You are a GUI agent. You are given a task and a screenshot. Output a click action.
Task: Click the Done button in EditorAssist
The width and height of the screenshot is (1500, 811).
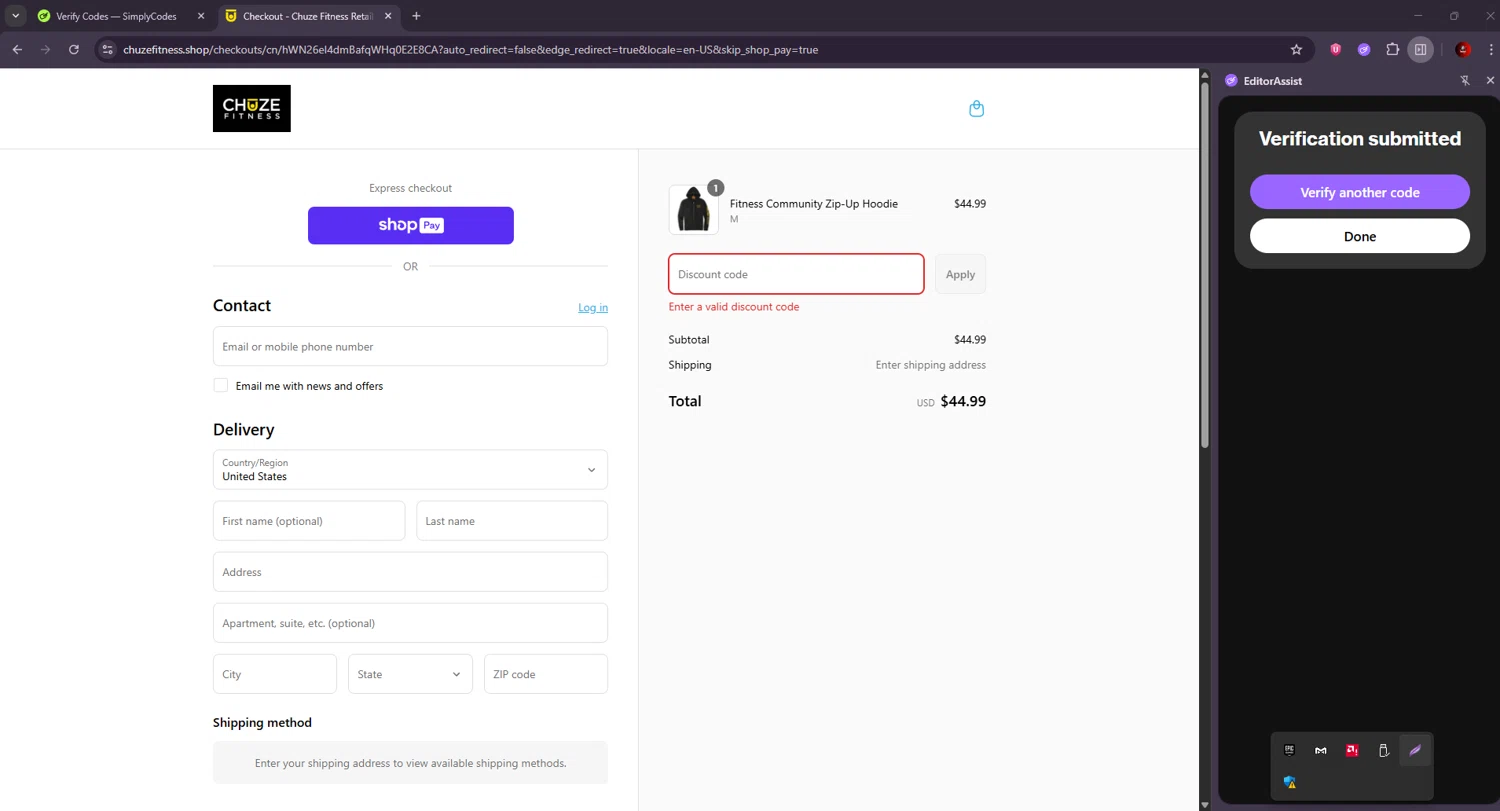pyautogui.click(x=1360, y=236)
